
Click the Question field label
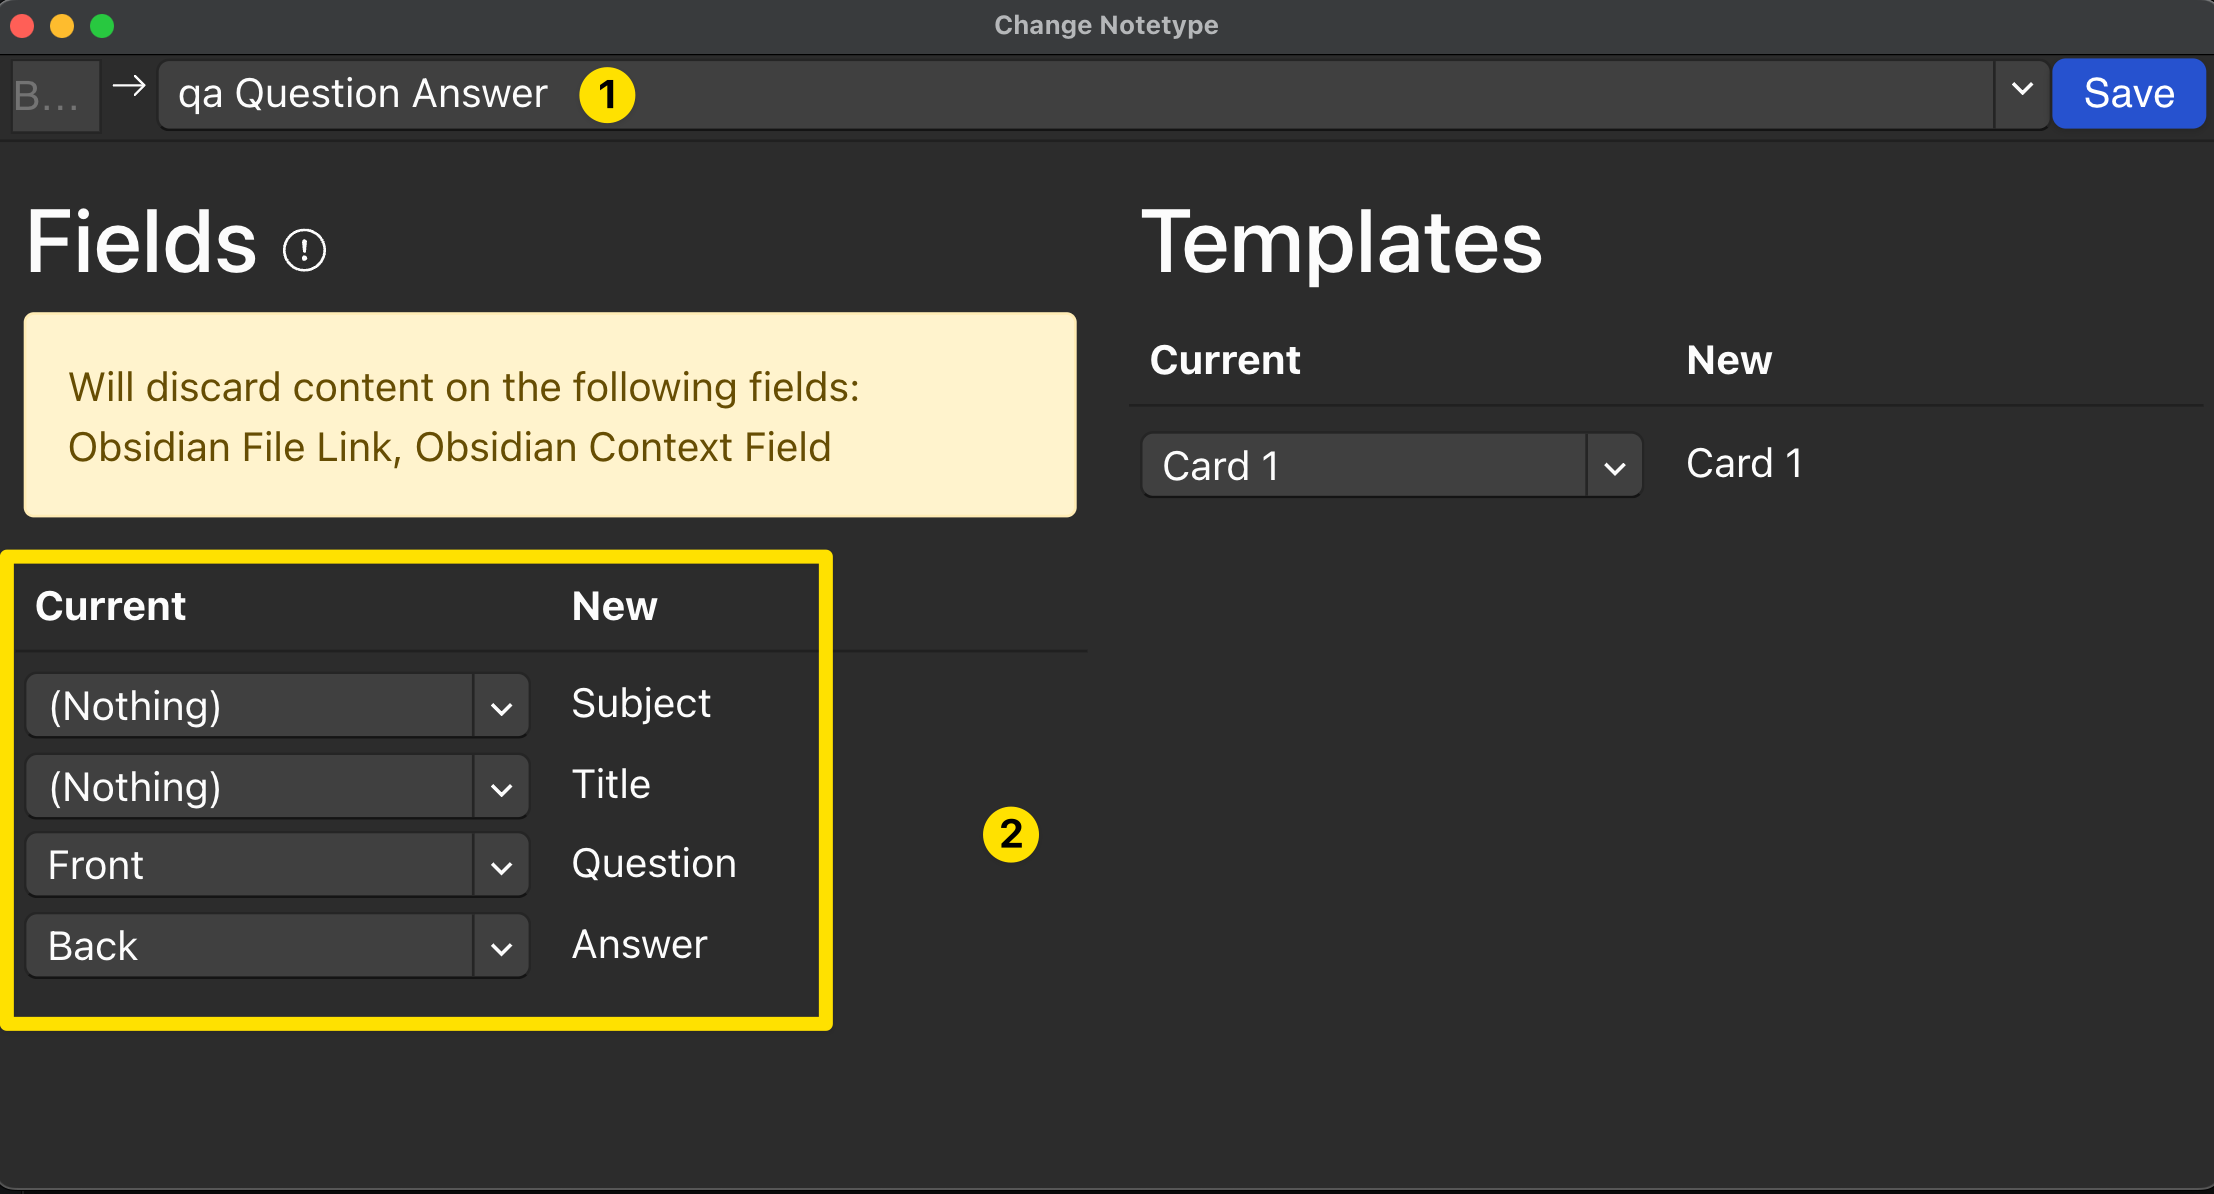coord(654,862)
